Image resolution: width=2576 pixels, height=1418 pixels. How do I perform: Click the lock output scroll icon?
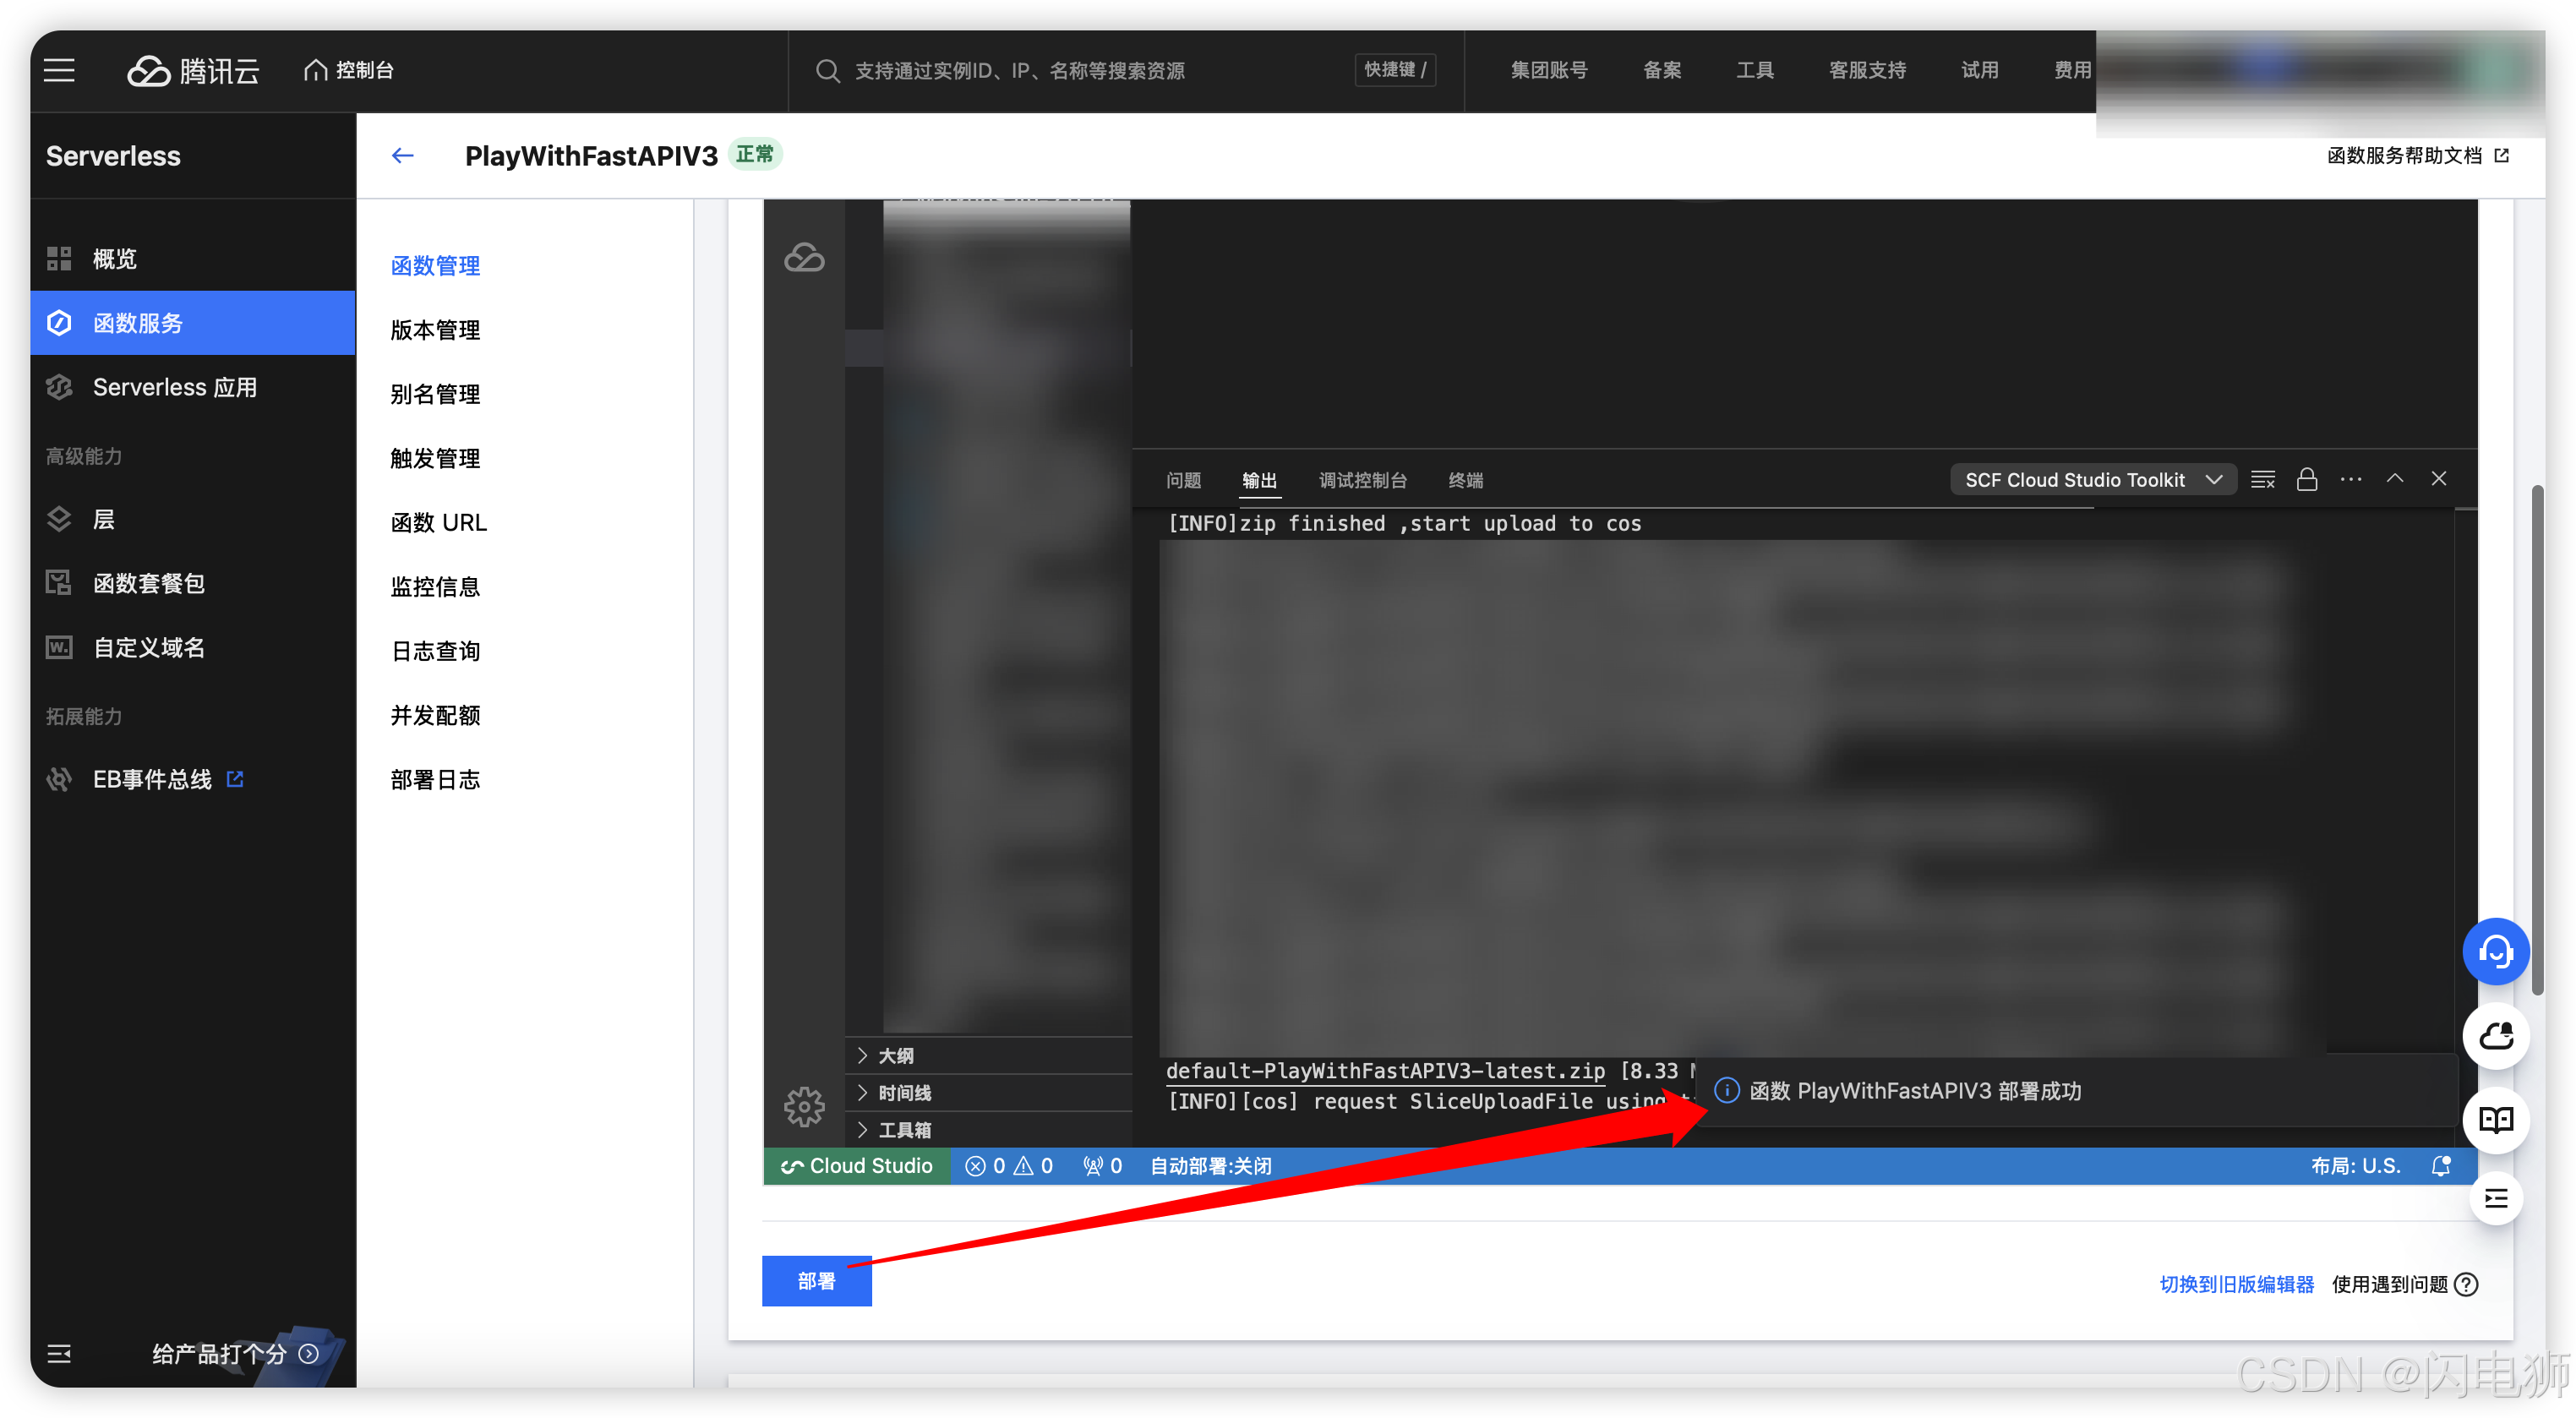(x=2306, y=480)
